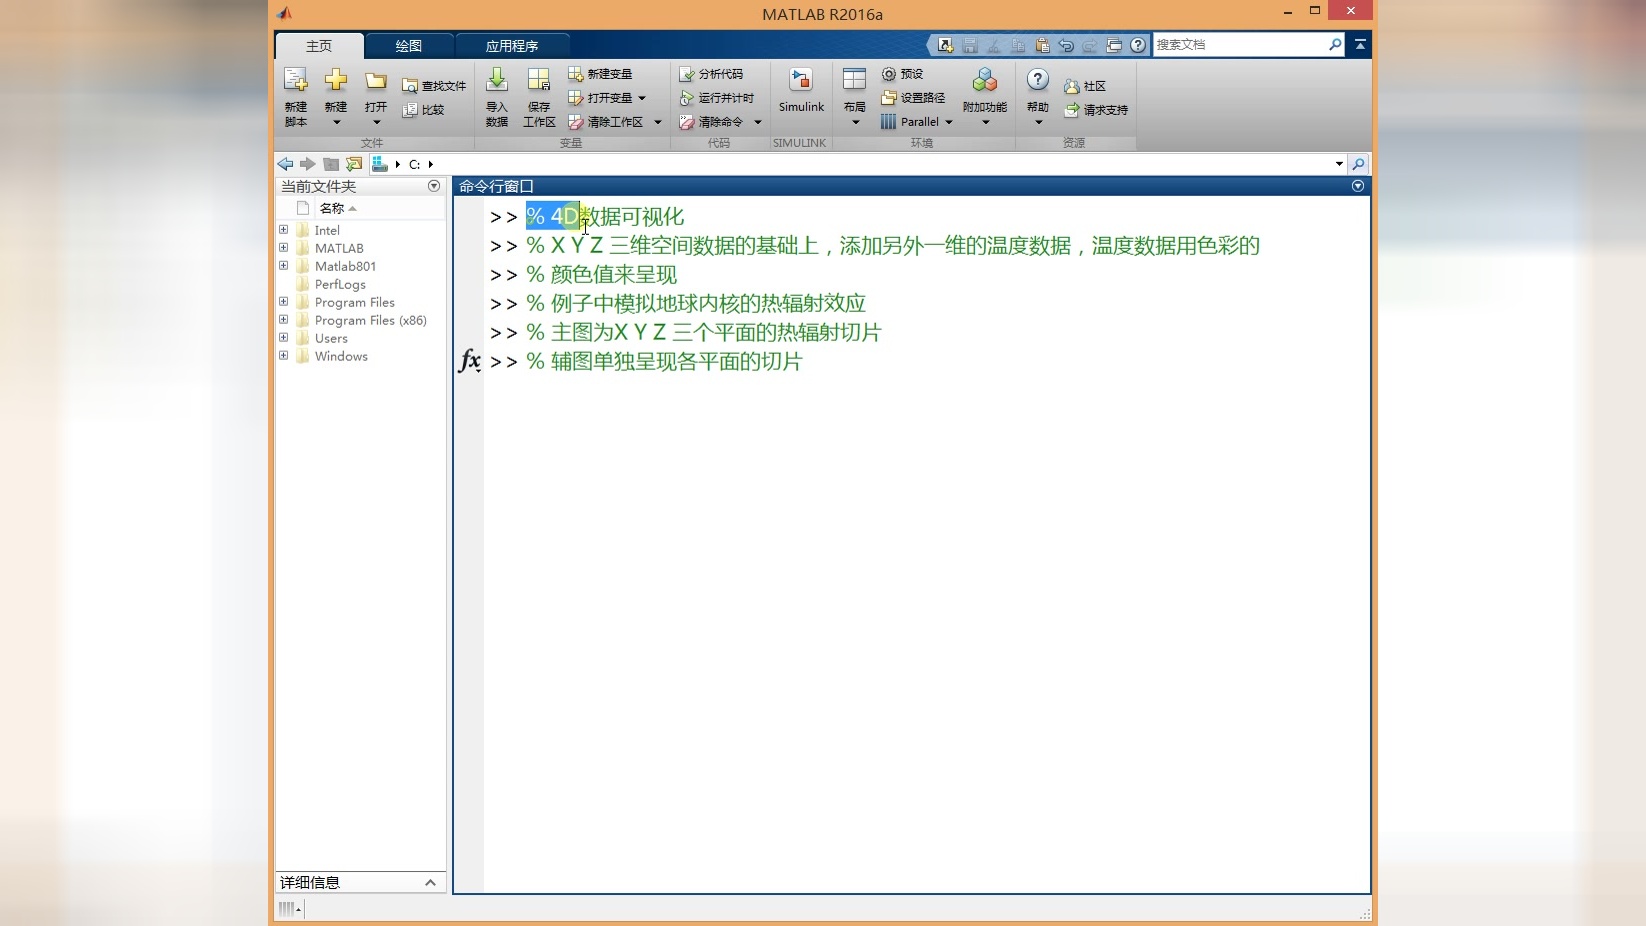This screenshot has height=926, width=1646.
Task: Click the 比较 (Compare) button
Action: 423,110
